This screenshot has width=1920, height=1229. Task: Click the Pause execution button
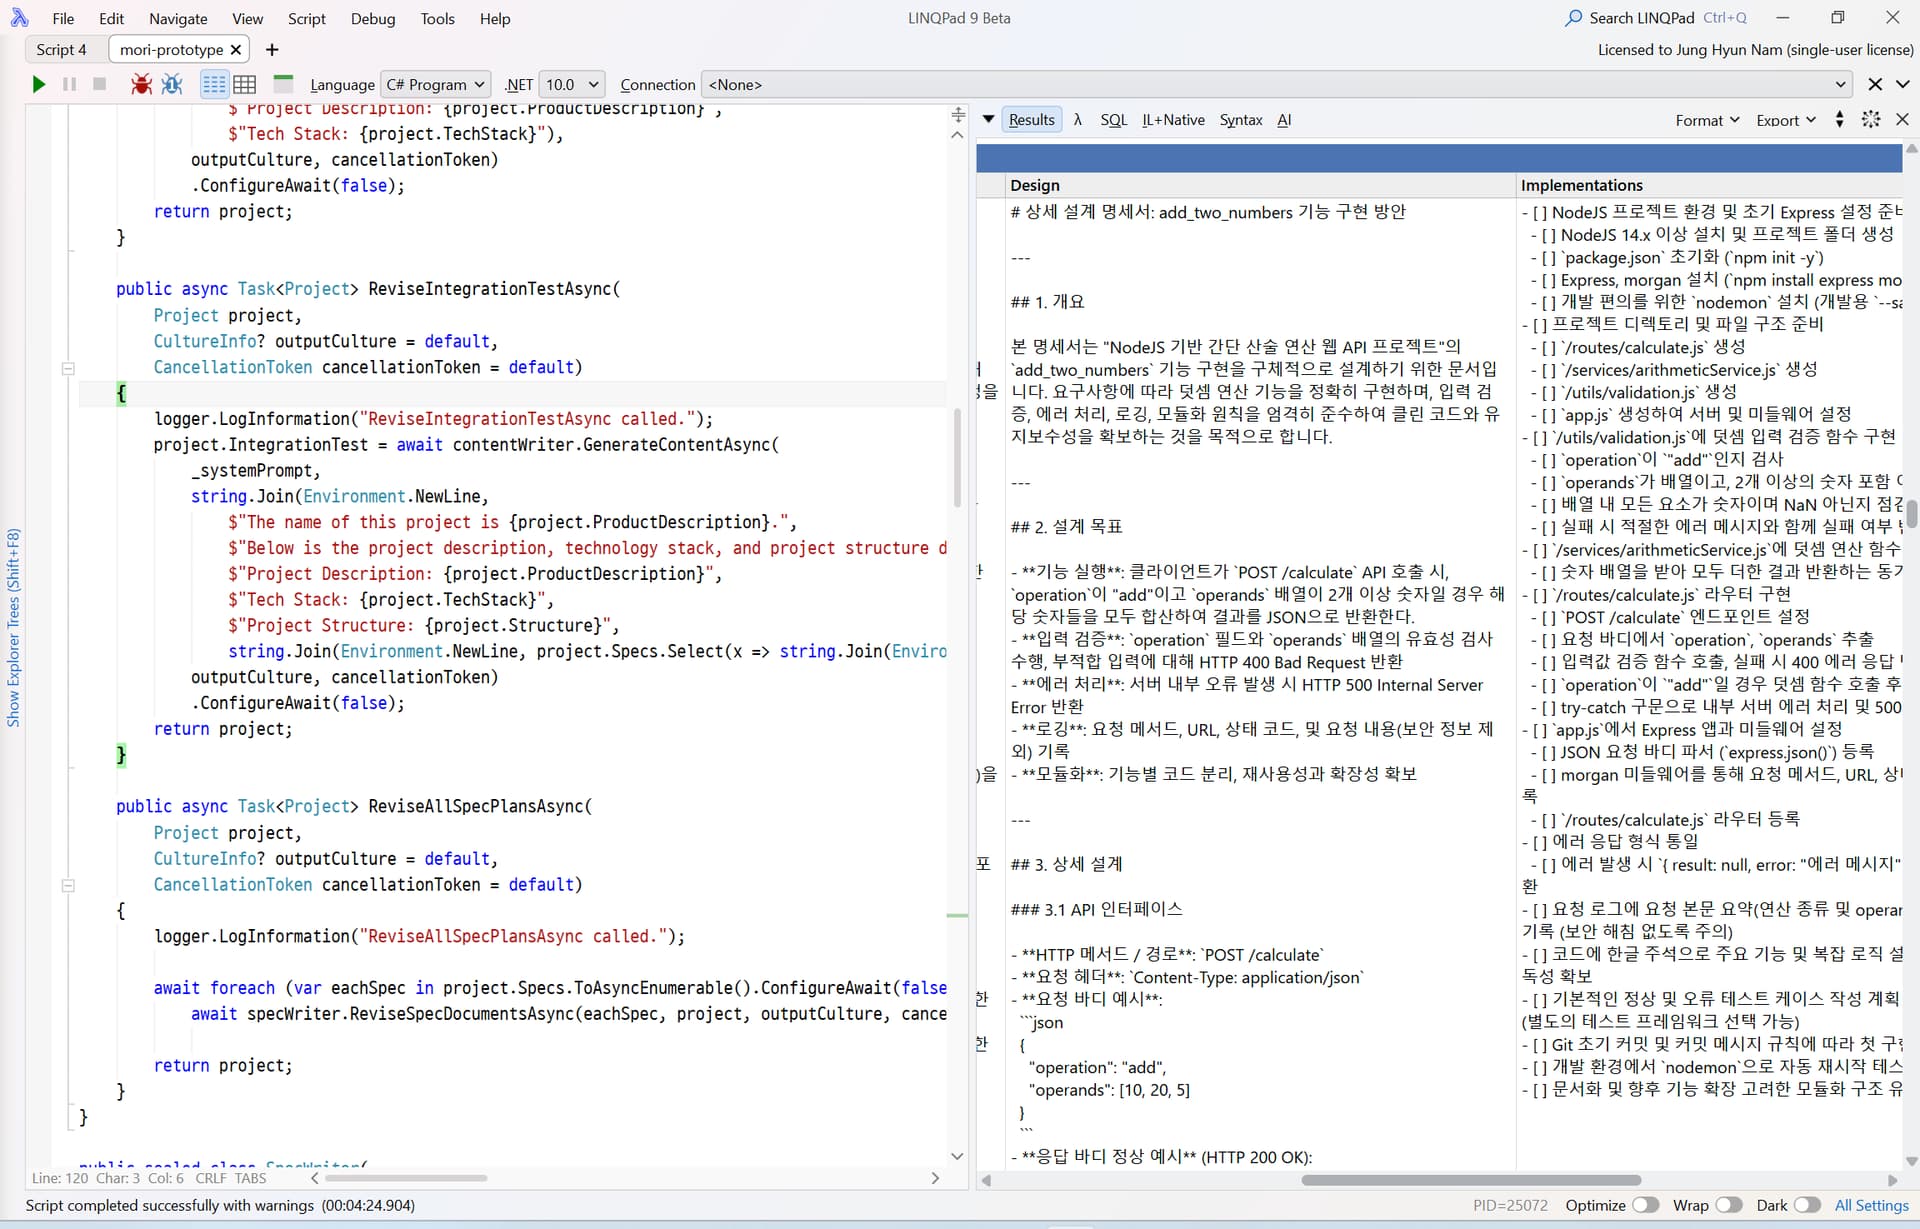[x=69, y=85]
